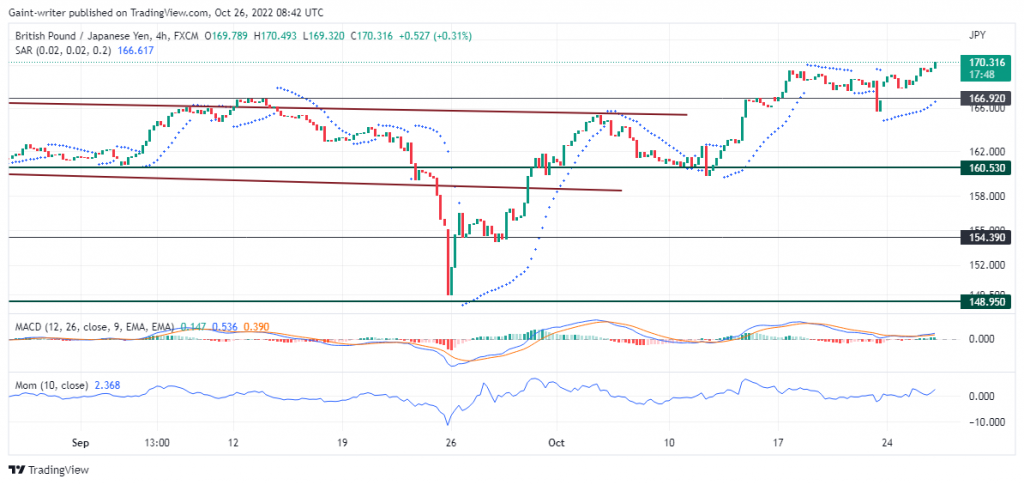Click the low price L169.320
The image size is (1024, 485).
tap(325, 37)
